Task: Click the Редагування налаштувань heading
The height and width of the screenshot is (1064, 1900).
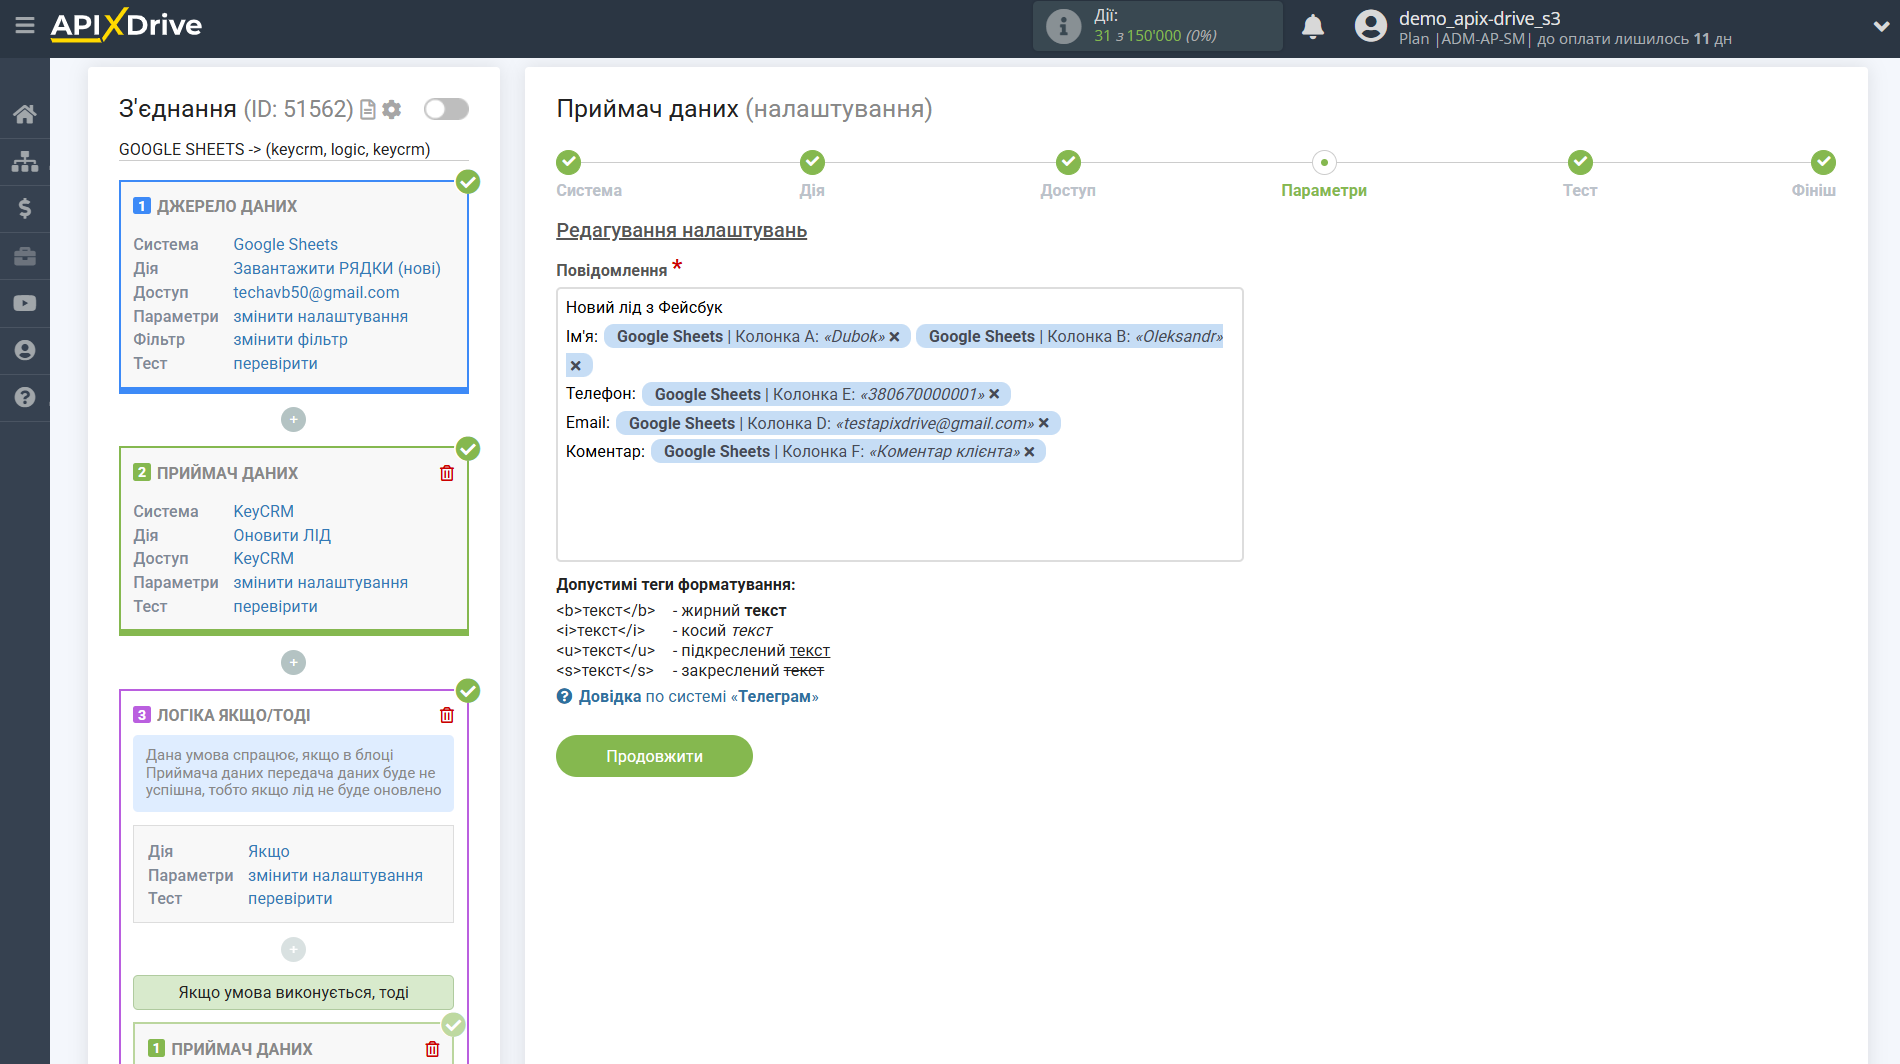Action: [681, 231]
